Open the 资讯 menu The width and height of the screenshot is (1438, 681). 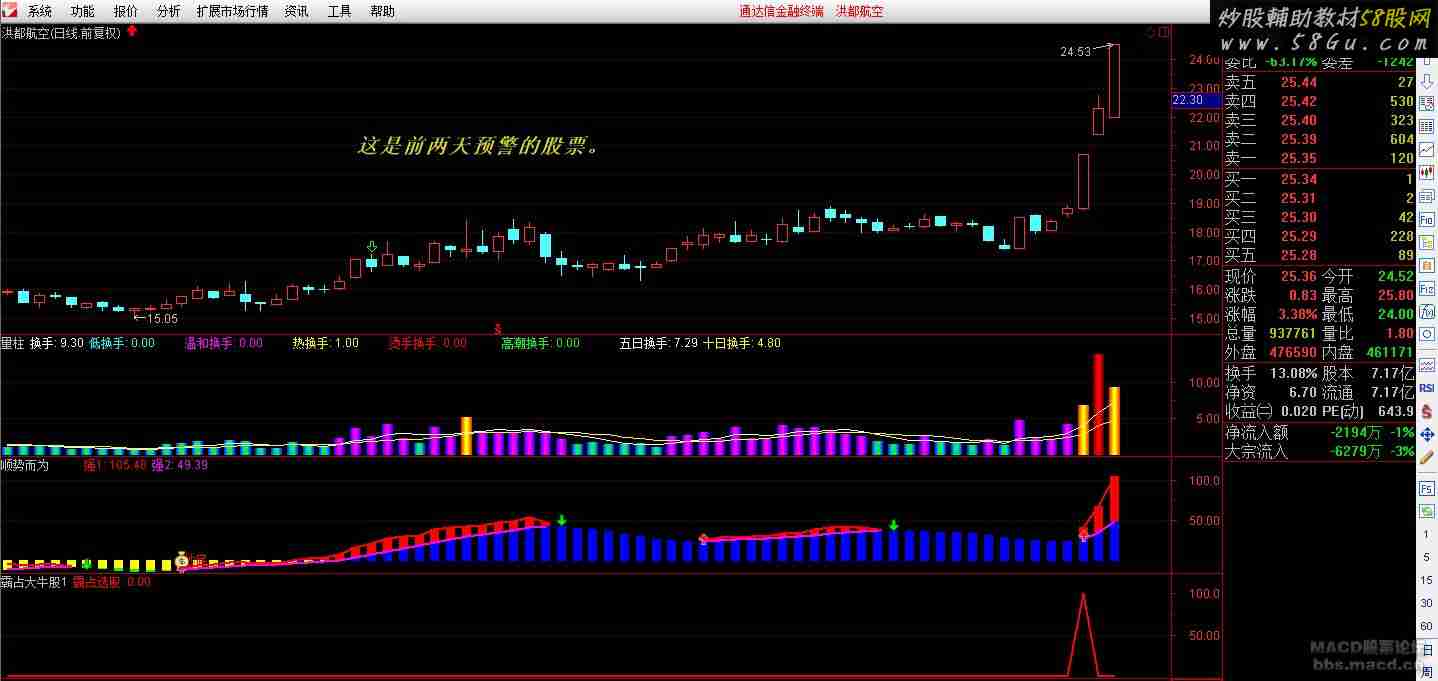(296, 11)
